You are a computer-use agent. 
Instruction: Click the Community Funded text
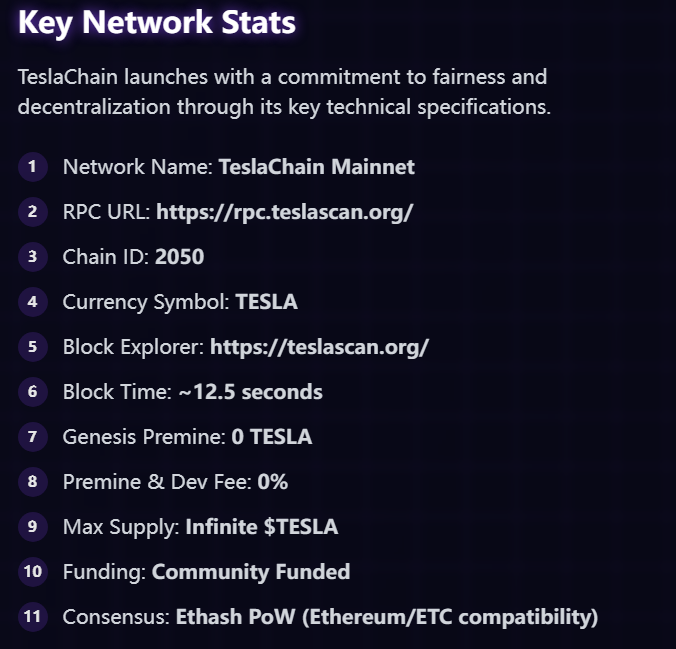250,572
